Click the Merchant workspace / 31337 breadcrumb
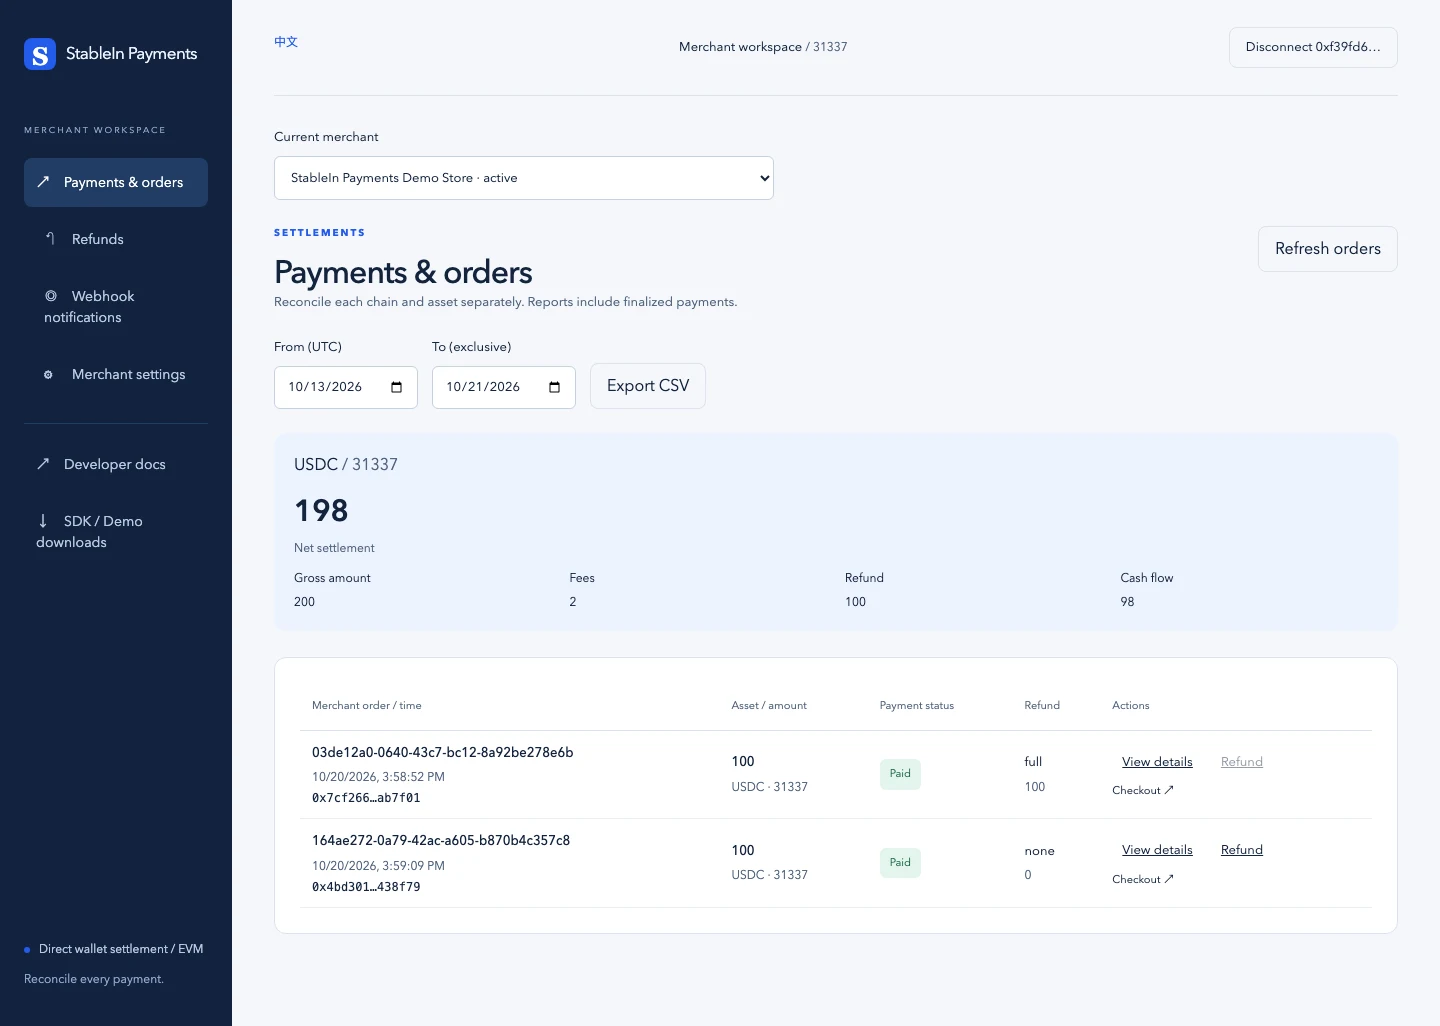1440x1026 pixels. (763, 47)
